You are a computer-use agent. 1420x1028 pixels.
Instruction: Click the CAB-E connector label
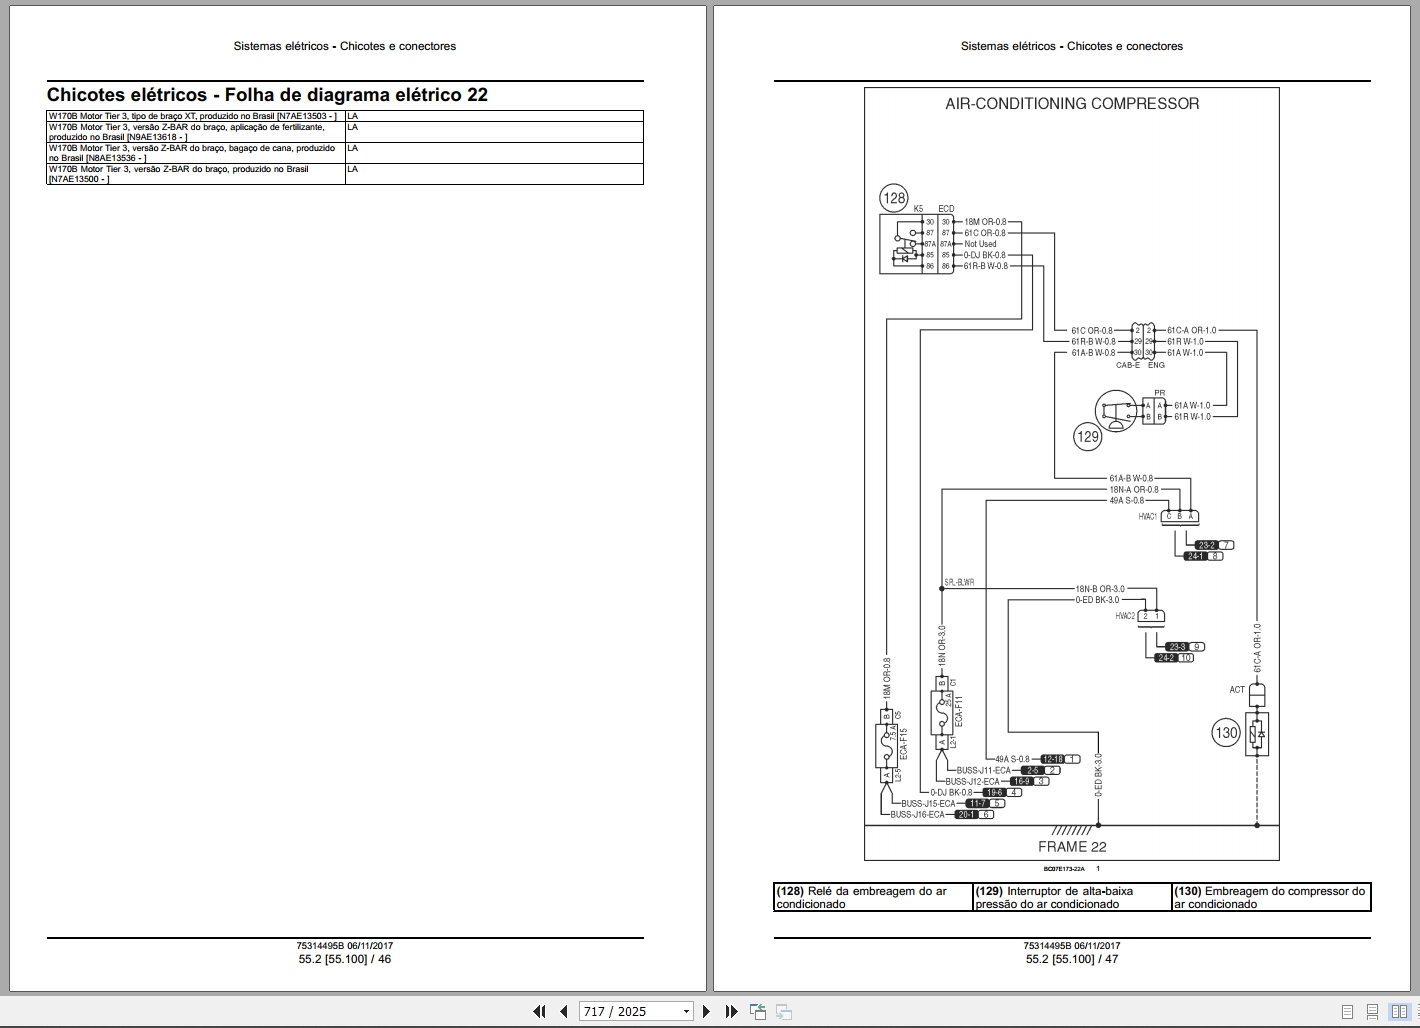pyautogui.click(x=1127, y=365)
